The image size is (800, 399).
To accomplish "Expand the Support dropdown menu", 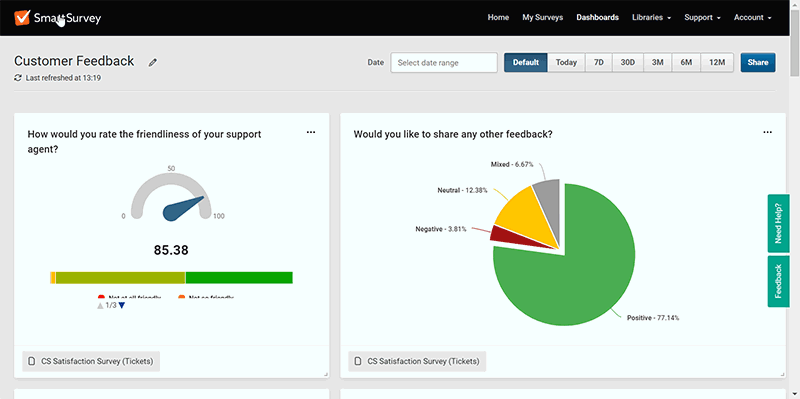I will tap(702, 17).
